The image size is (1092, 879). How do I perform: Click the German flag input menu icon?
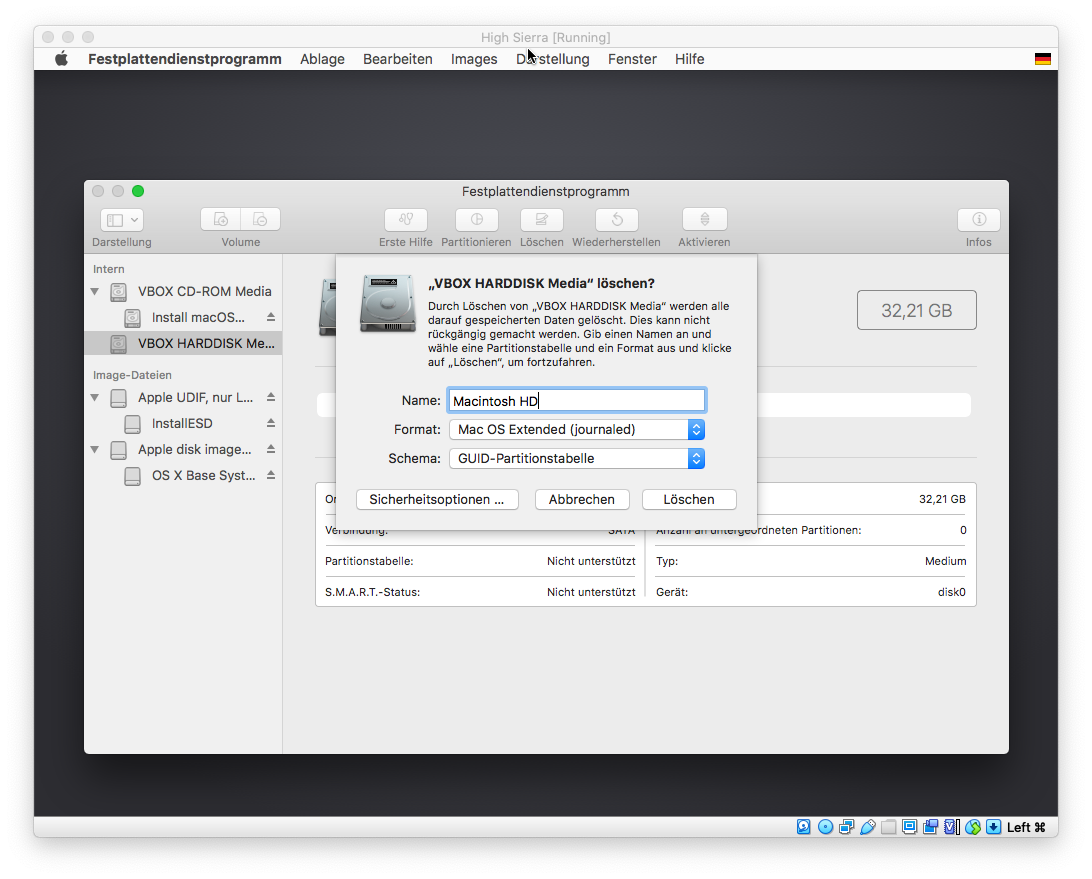pos(1043,59)
